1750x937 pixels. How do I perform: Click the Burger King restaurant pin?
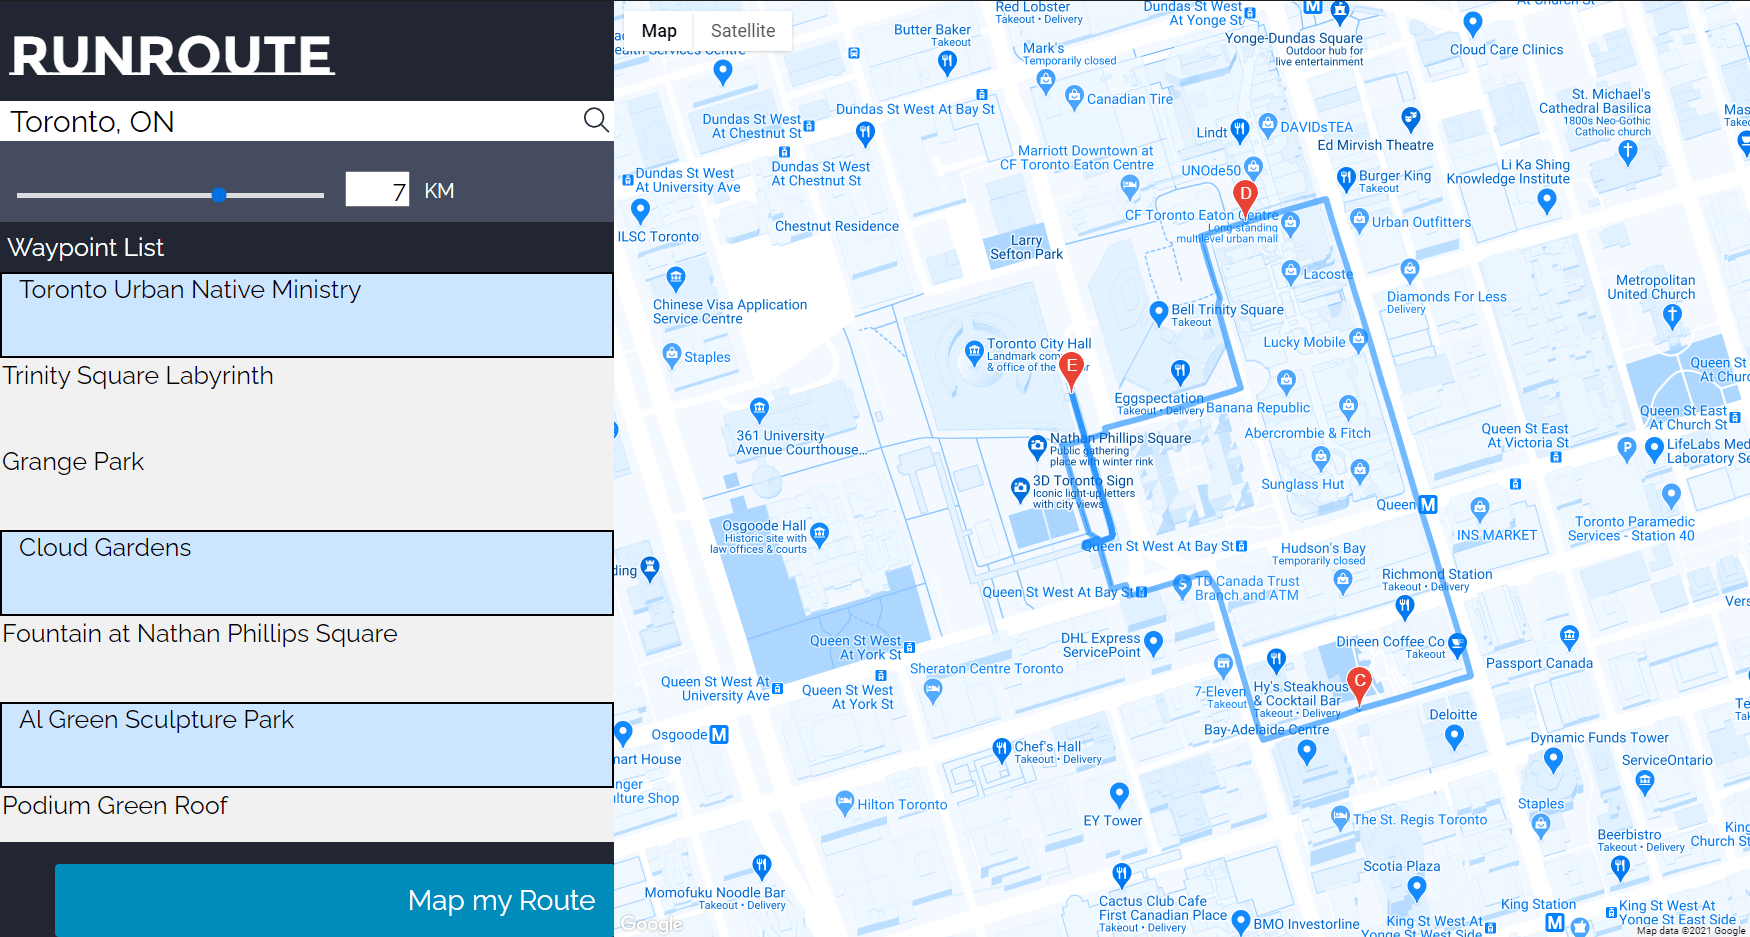1346,180
